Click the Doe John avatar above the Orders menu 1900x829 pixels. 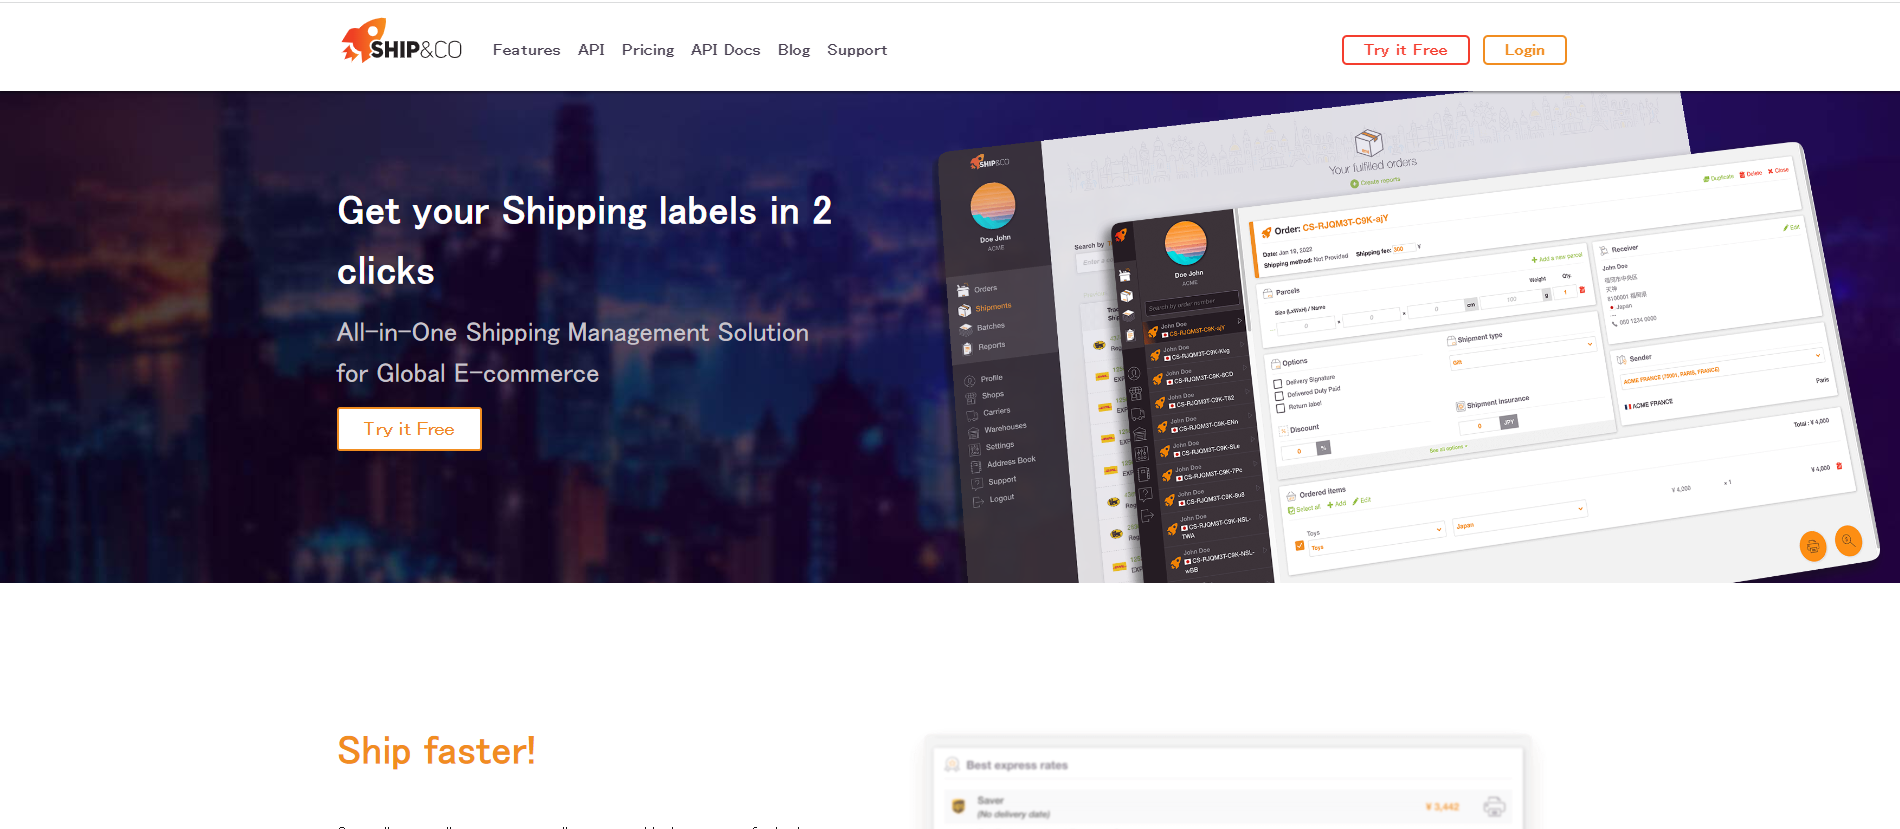[993, 206]
